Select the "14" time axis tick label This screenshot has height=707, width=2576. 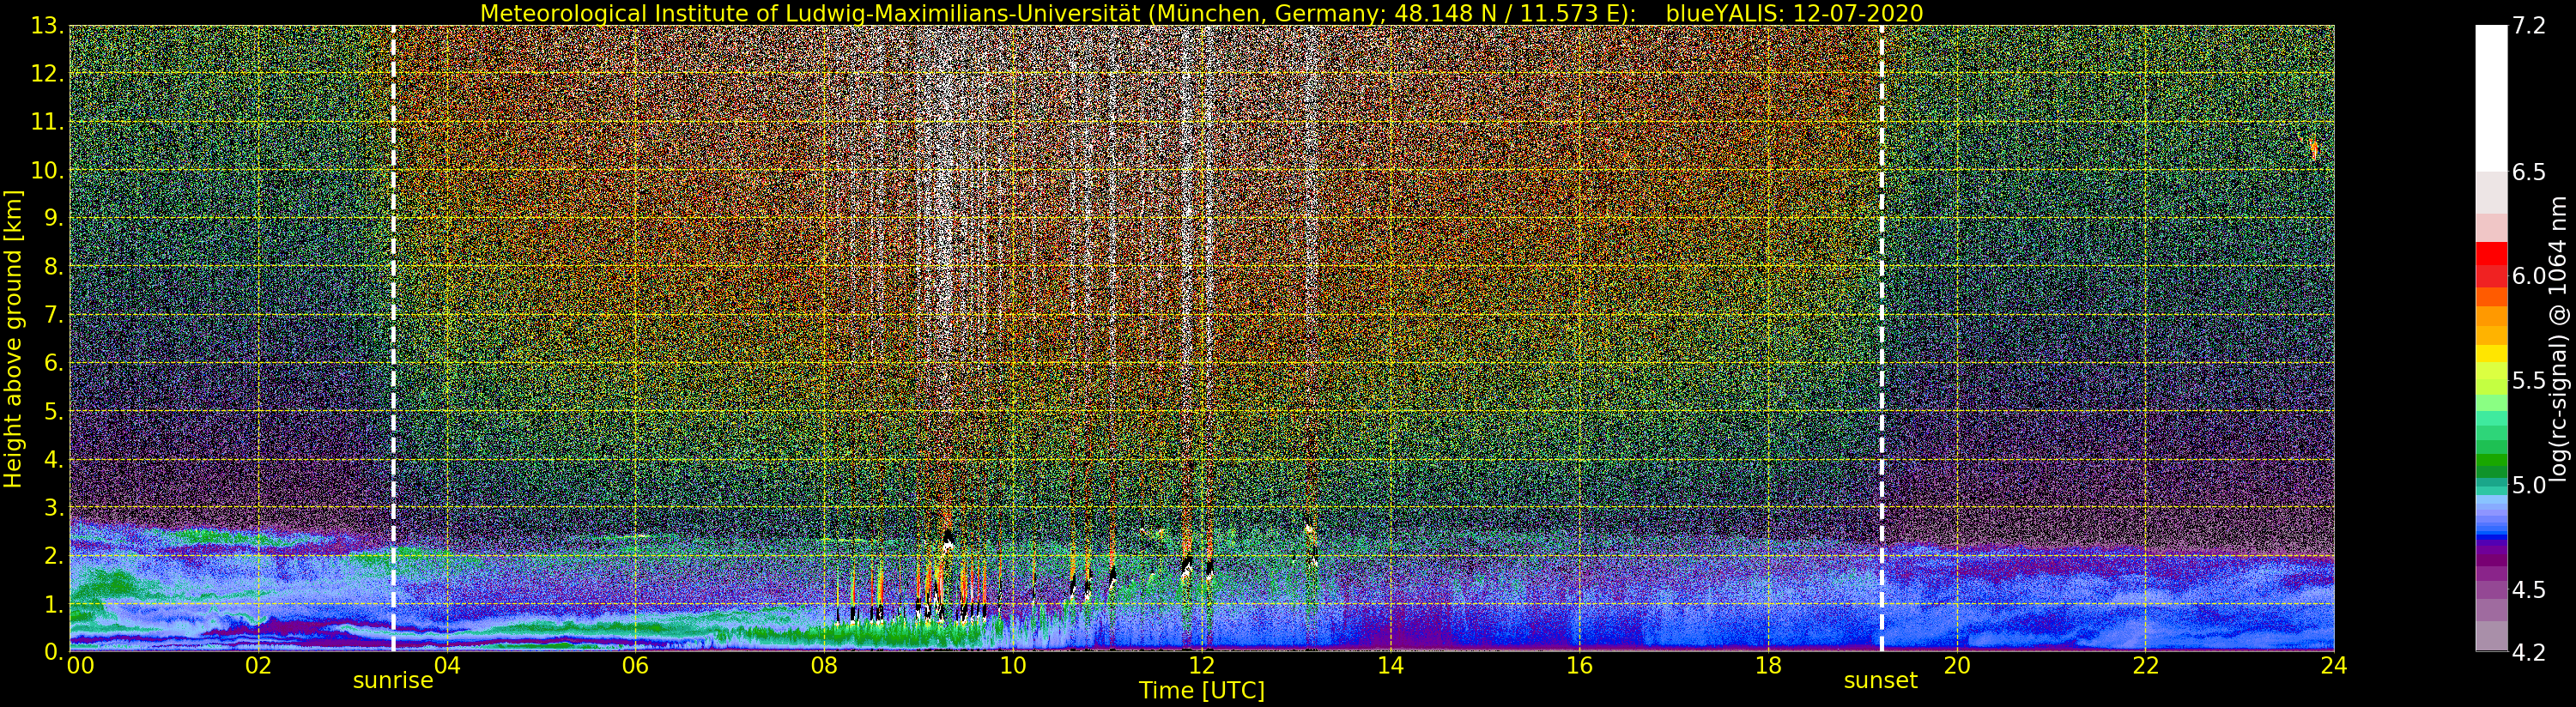click(1390, 666)
